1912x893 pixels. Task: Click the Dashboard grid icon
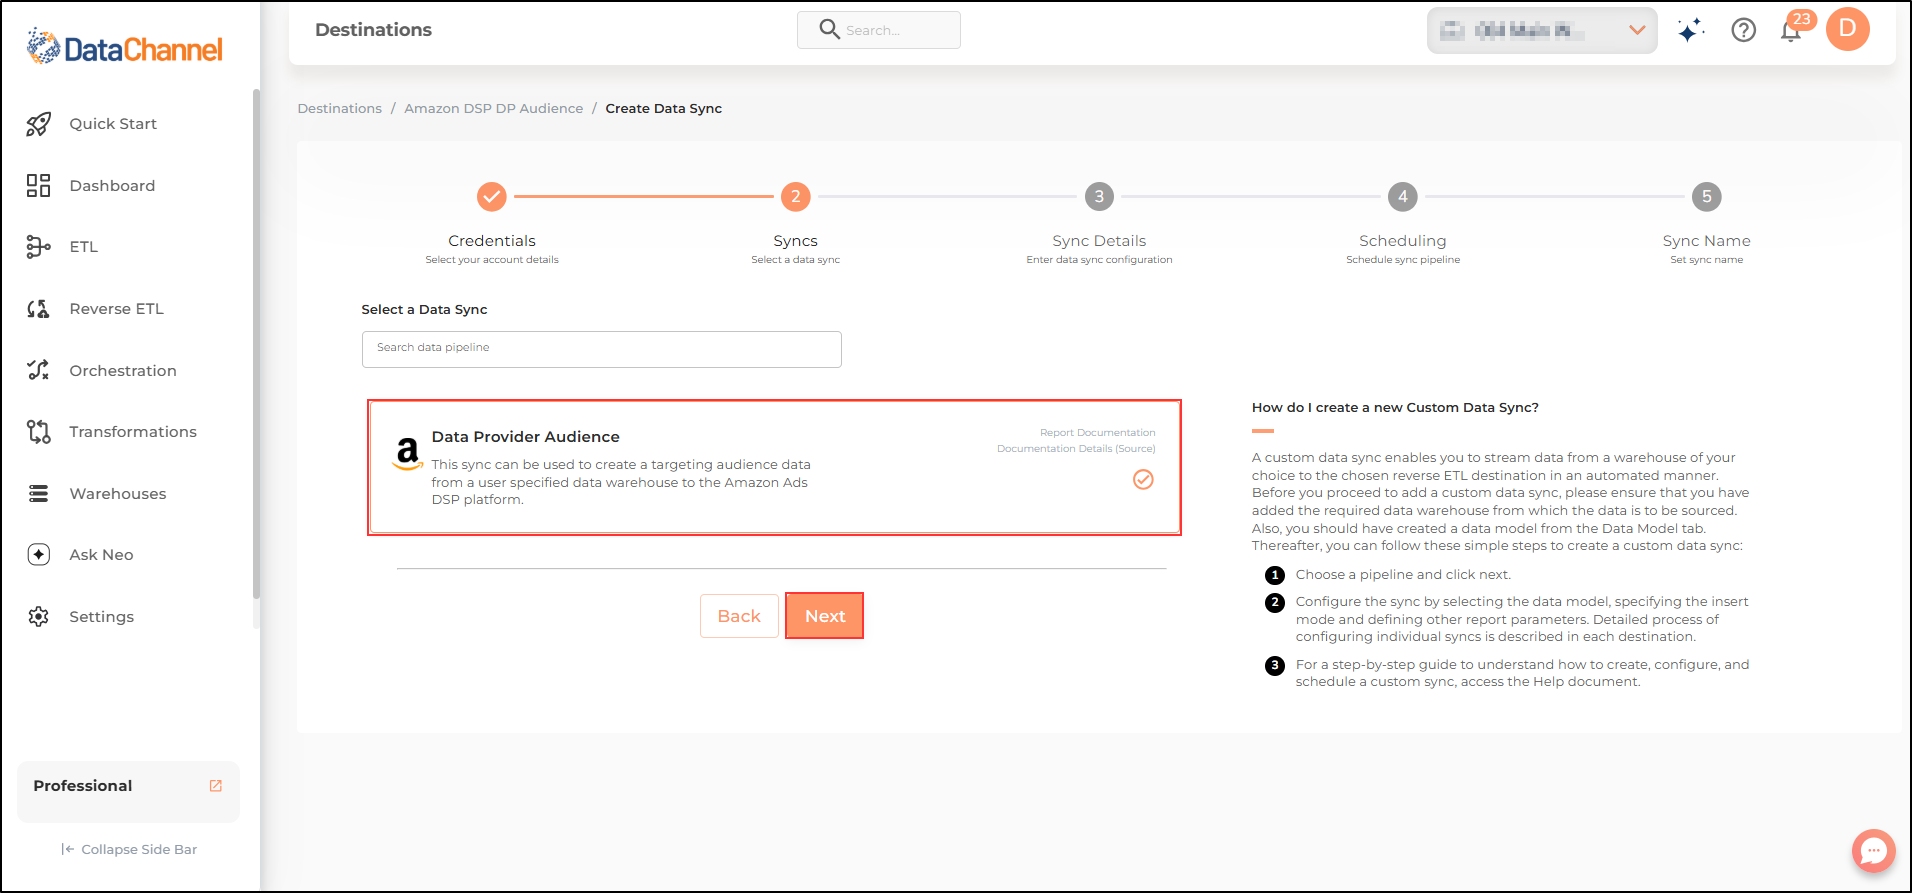coord(38,186)
